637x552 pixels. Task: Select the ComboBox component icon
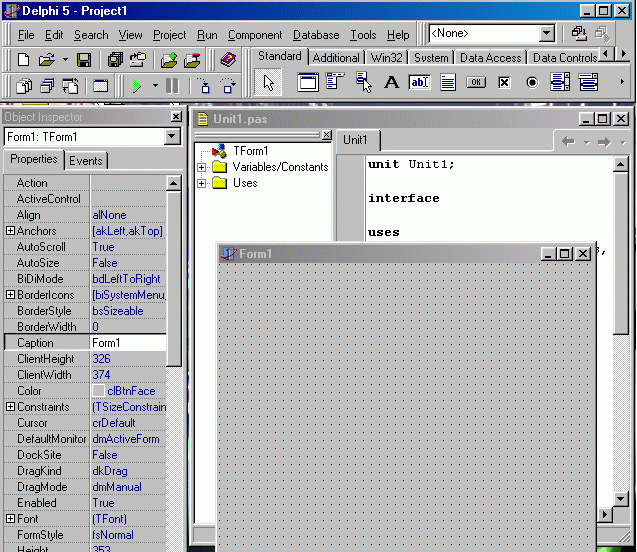tap(588, 82)
